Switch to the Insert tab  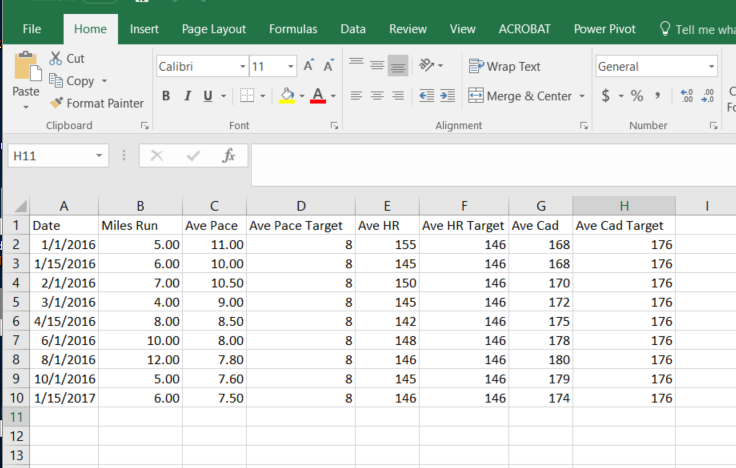[144, 29]
